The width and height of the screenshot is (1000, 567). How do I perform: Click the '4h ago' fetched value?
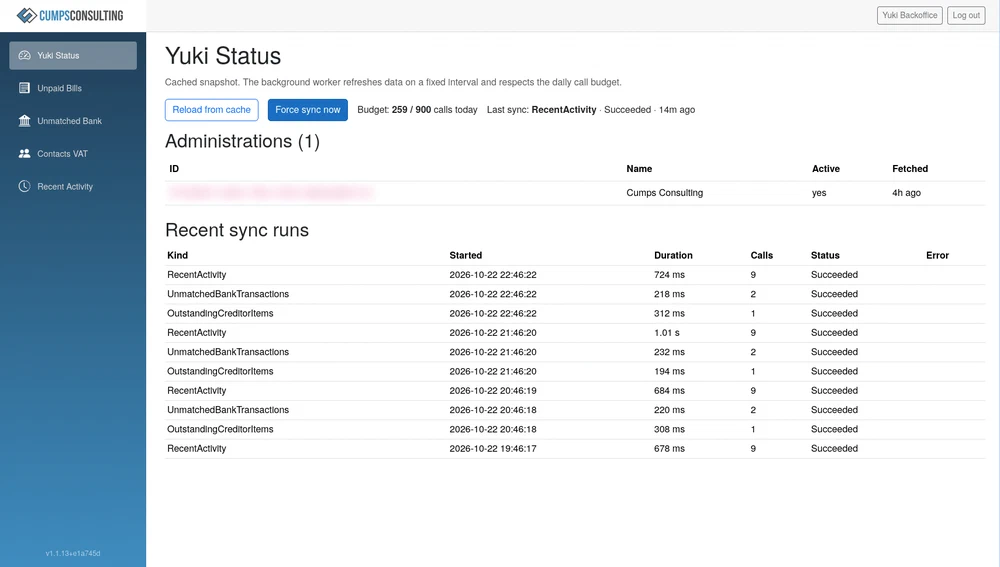click(x=906, y=193)
